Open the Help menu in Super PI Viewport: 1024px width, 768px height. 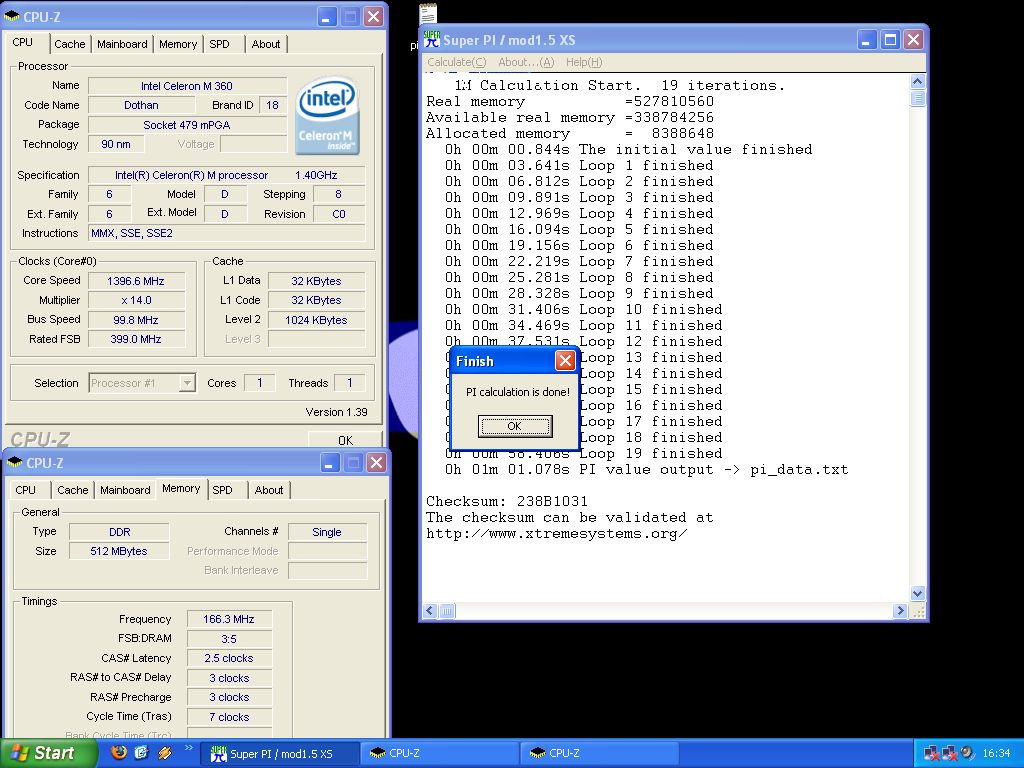pos(584,62)
